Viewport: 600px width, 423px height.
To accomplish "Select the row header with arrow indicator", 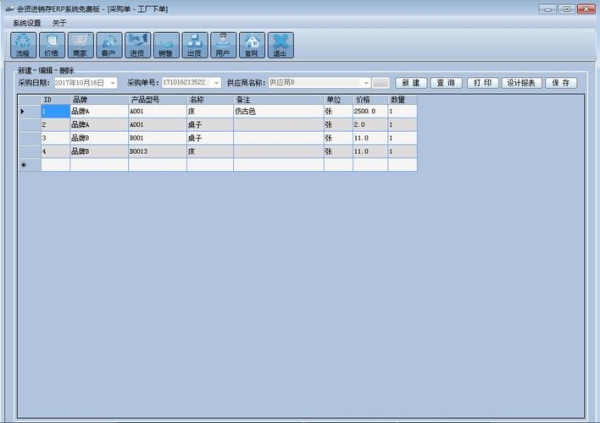I will click(30, 111).
